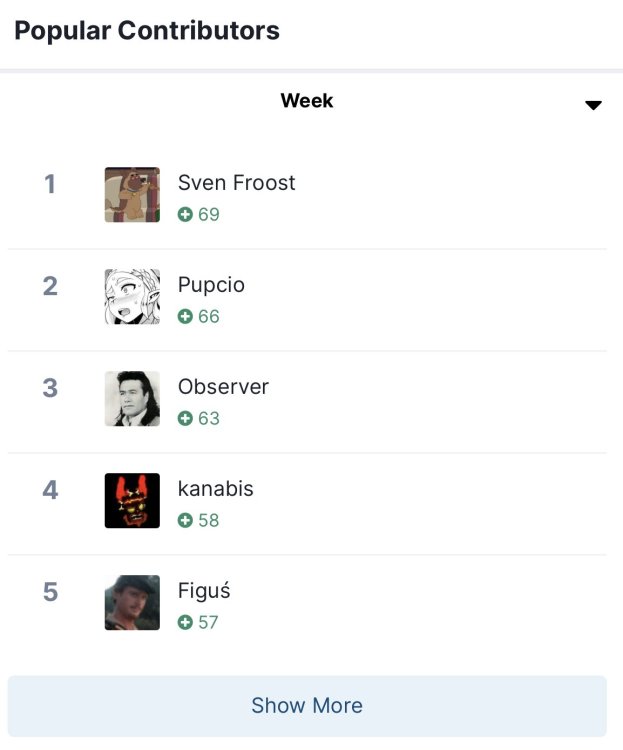Select the Figuś contributor name
The image size is (623, 750).
[x=204, y=591]
